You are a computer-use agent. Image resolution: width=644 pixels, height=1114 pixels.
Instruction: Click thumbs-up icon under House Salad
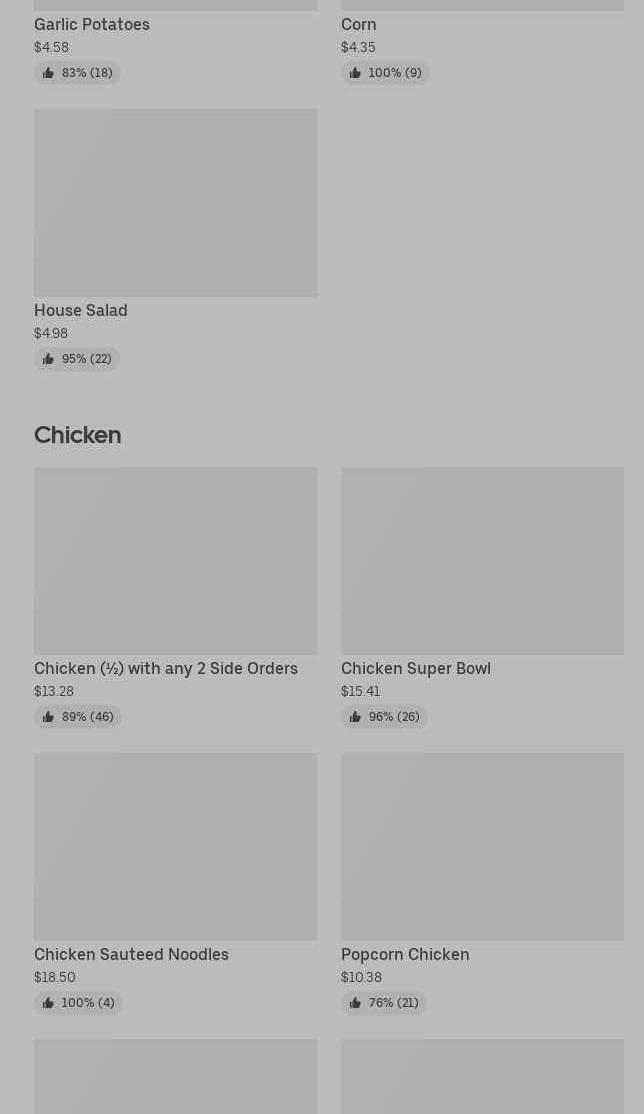pyautogui.click(x=48, y=359)
